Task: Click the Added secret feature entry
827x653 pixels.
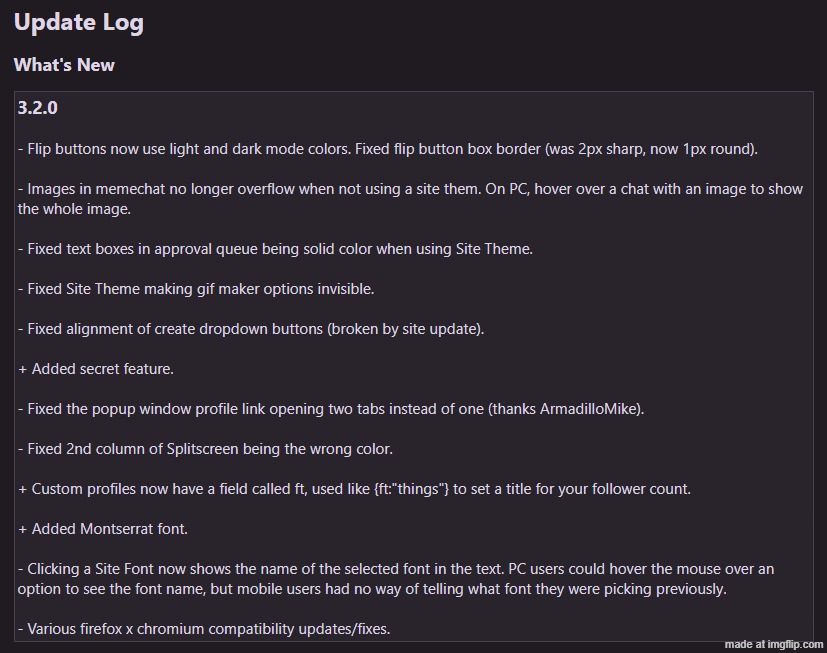Action: [96, 369]
